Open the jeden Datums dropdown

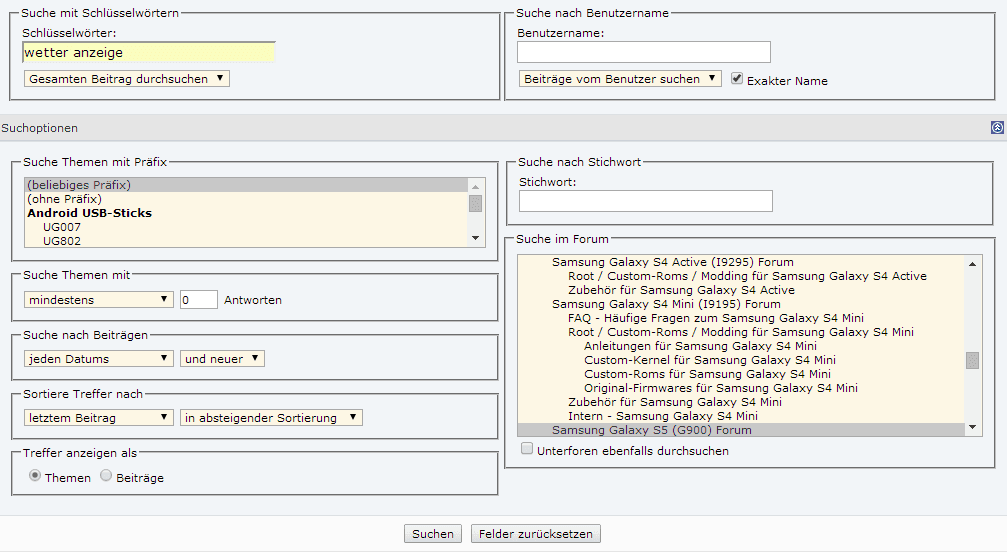tap(98, 359)
